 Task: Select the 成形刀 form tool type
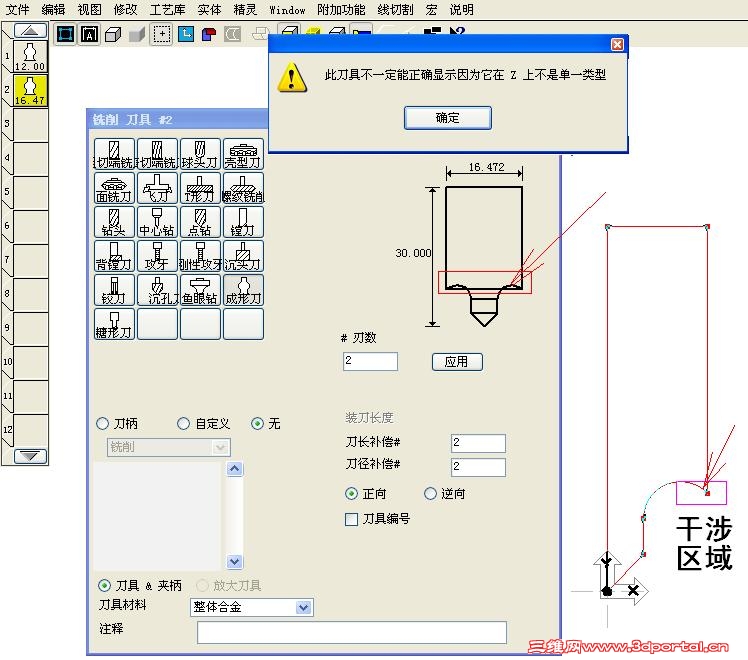click(243, 290)
